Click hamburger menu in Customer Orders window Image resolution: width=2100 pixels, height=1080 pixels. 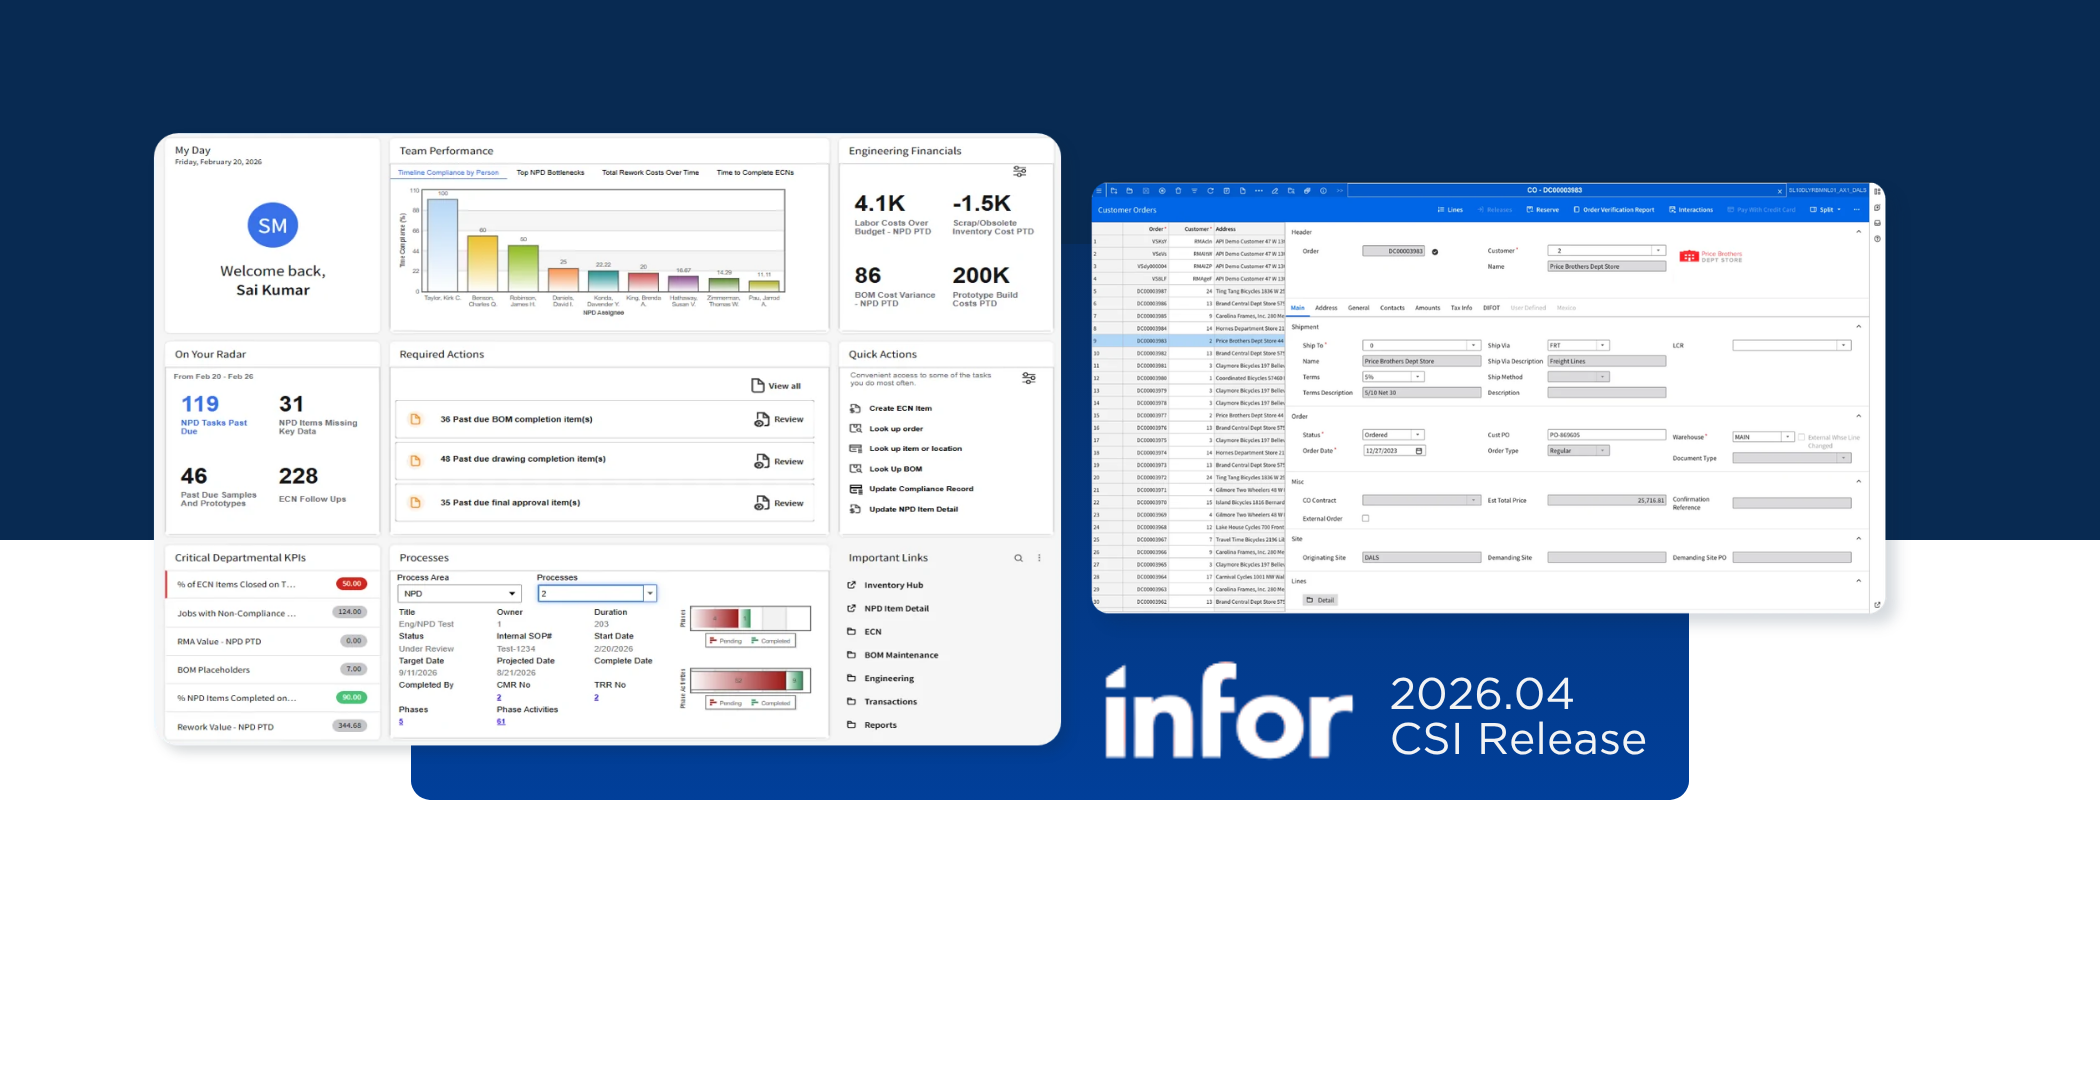point(1099,191)
